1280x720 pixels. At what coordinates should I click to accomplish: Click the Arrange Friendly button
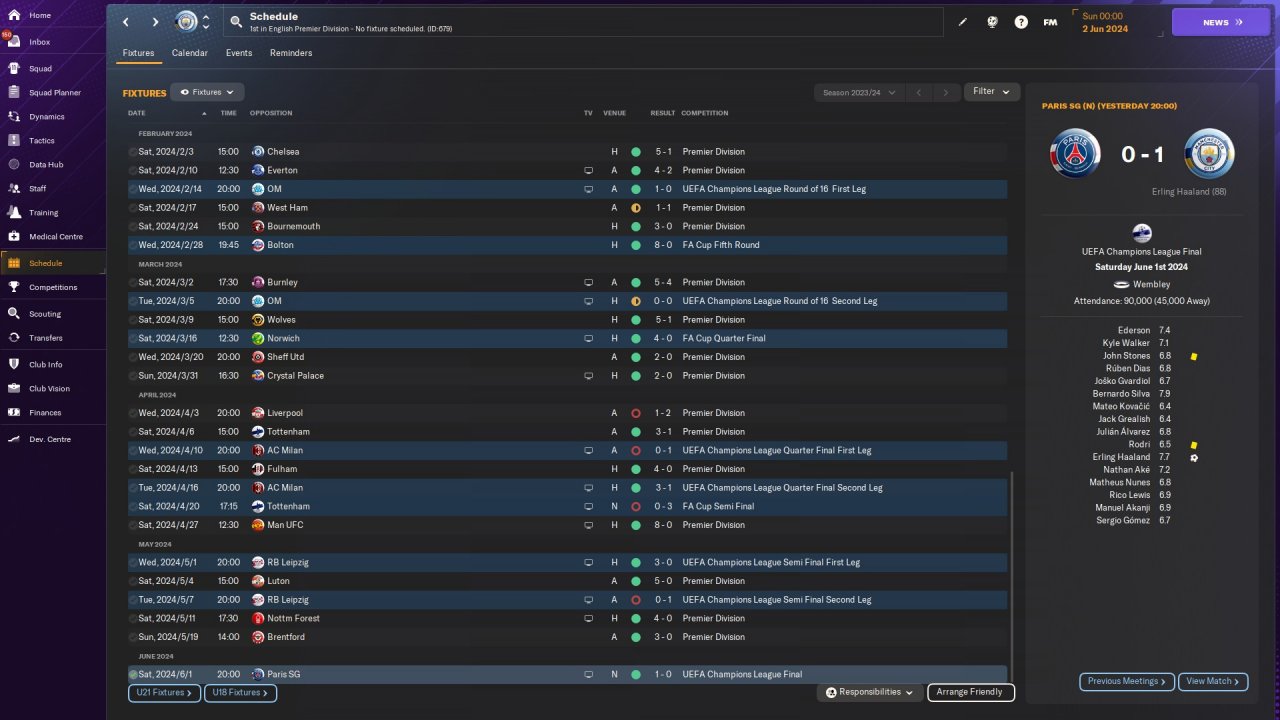click(x=971, y=692)
